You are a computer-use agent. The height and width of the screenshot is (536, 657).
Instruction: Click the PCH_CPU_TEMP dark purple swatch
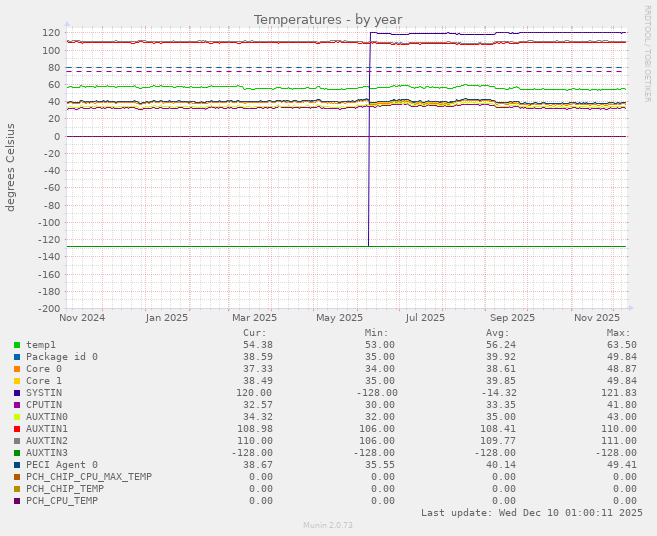click(x=17, y=501)
